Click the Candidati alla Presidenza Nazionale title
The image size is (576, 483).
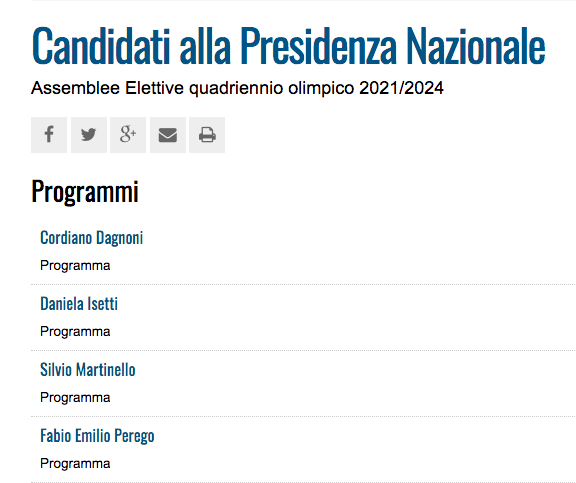point(288,46)
